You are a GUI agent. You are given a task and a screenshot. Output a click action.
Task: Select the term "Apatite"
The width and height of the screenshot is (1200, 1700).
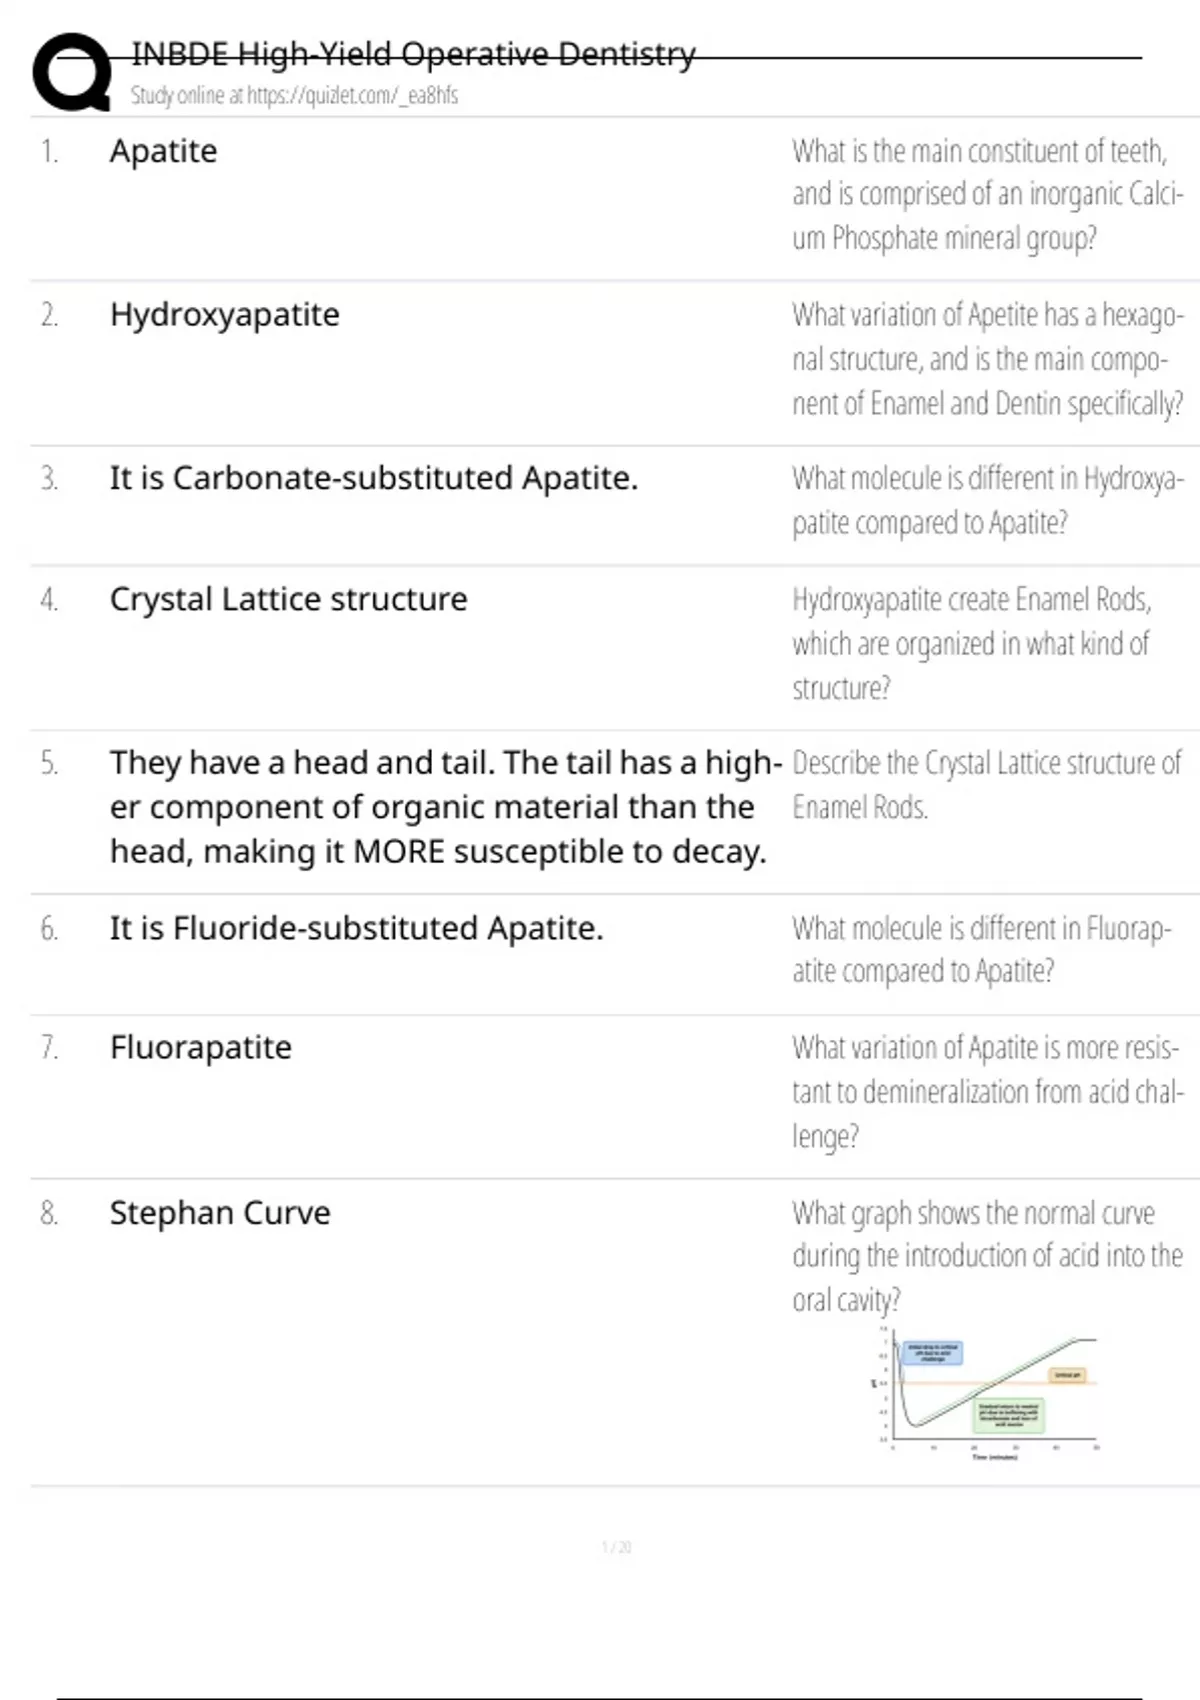tap(163, 151)
